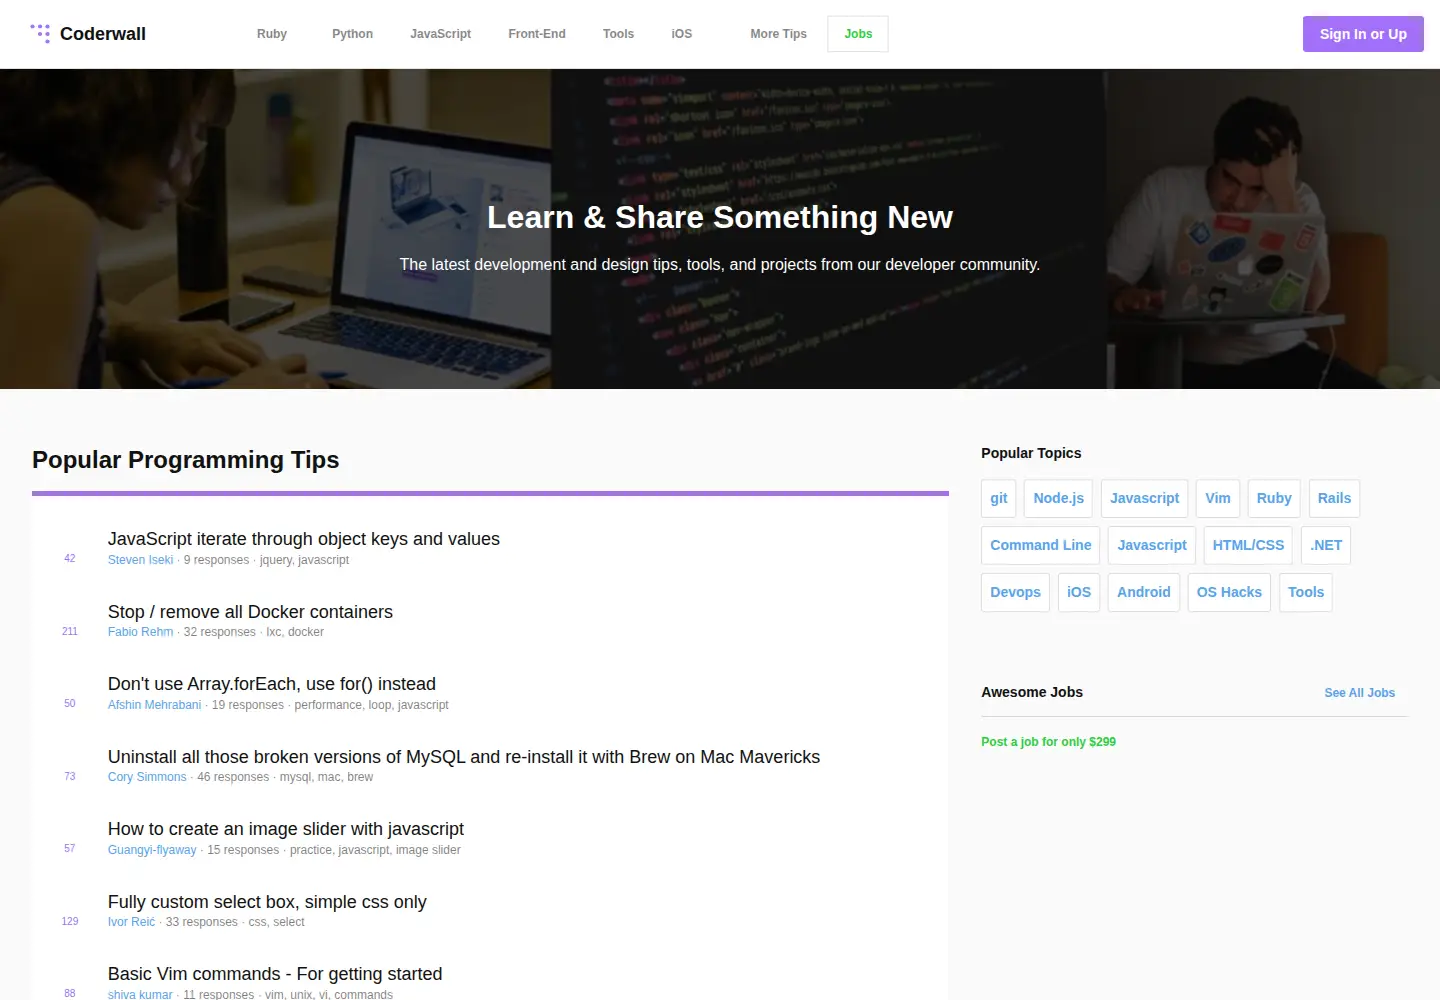This screenshot has width=1440, height=1000.
Task: Click the green Jobs nav button
Action: (x=858, y=34)
